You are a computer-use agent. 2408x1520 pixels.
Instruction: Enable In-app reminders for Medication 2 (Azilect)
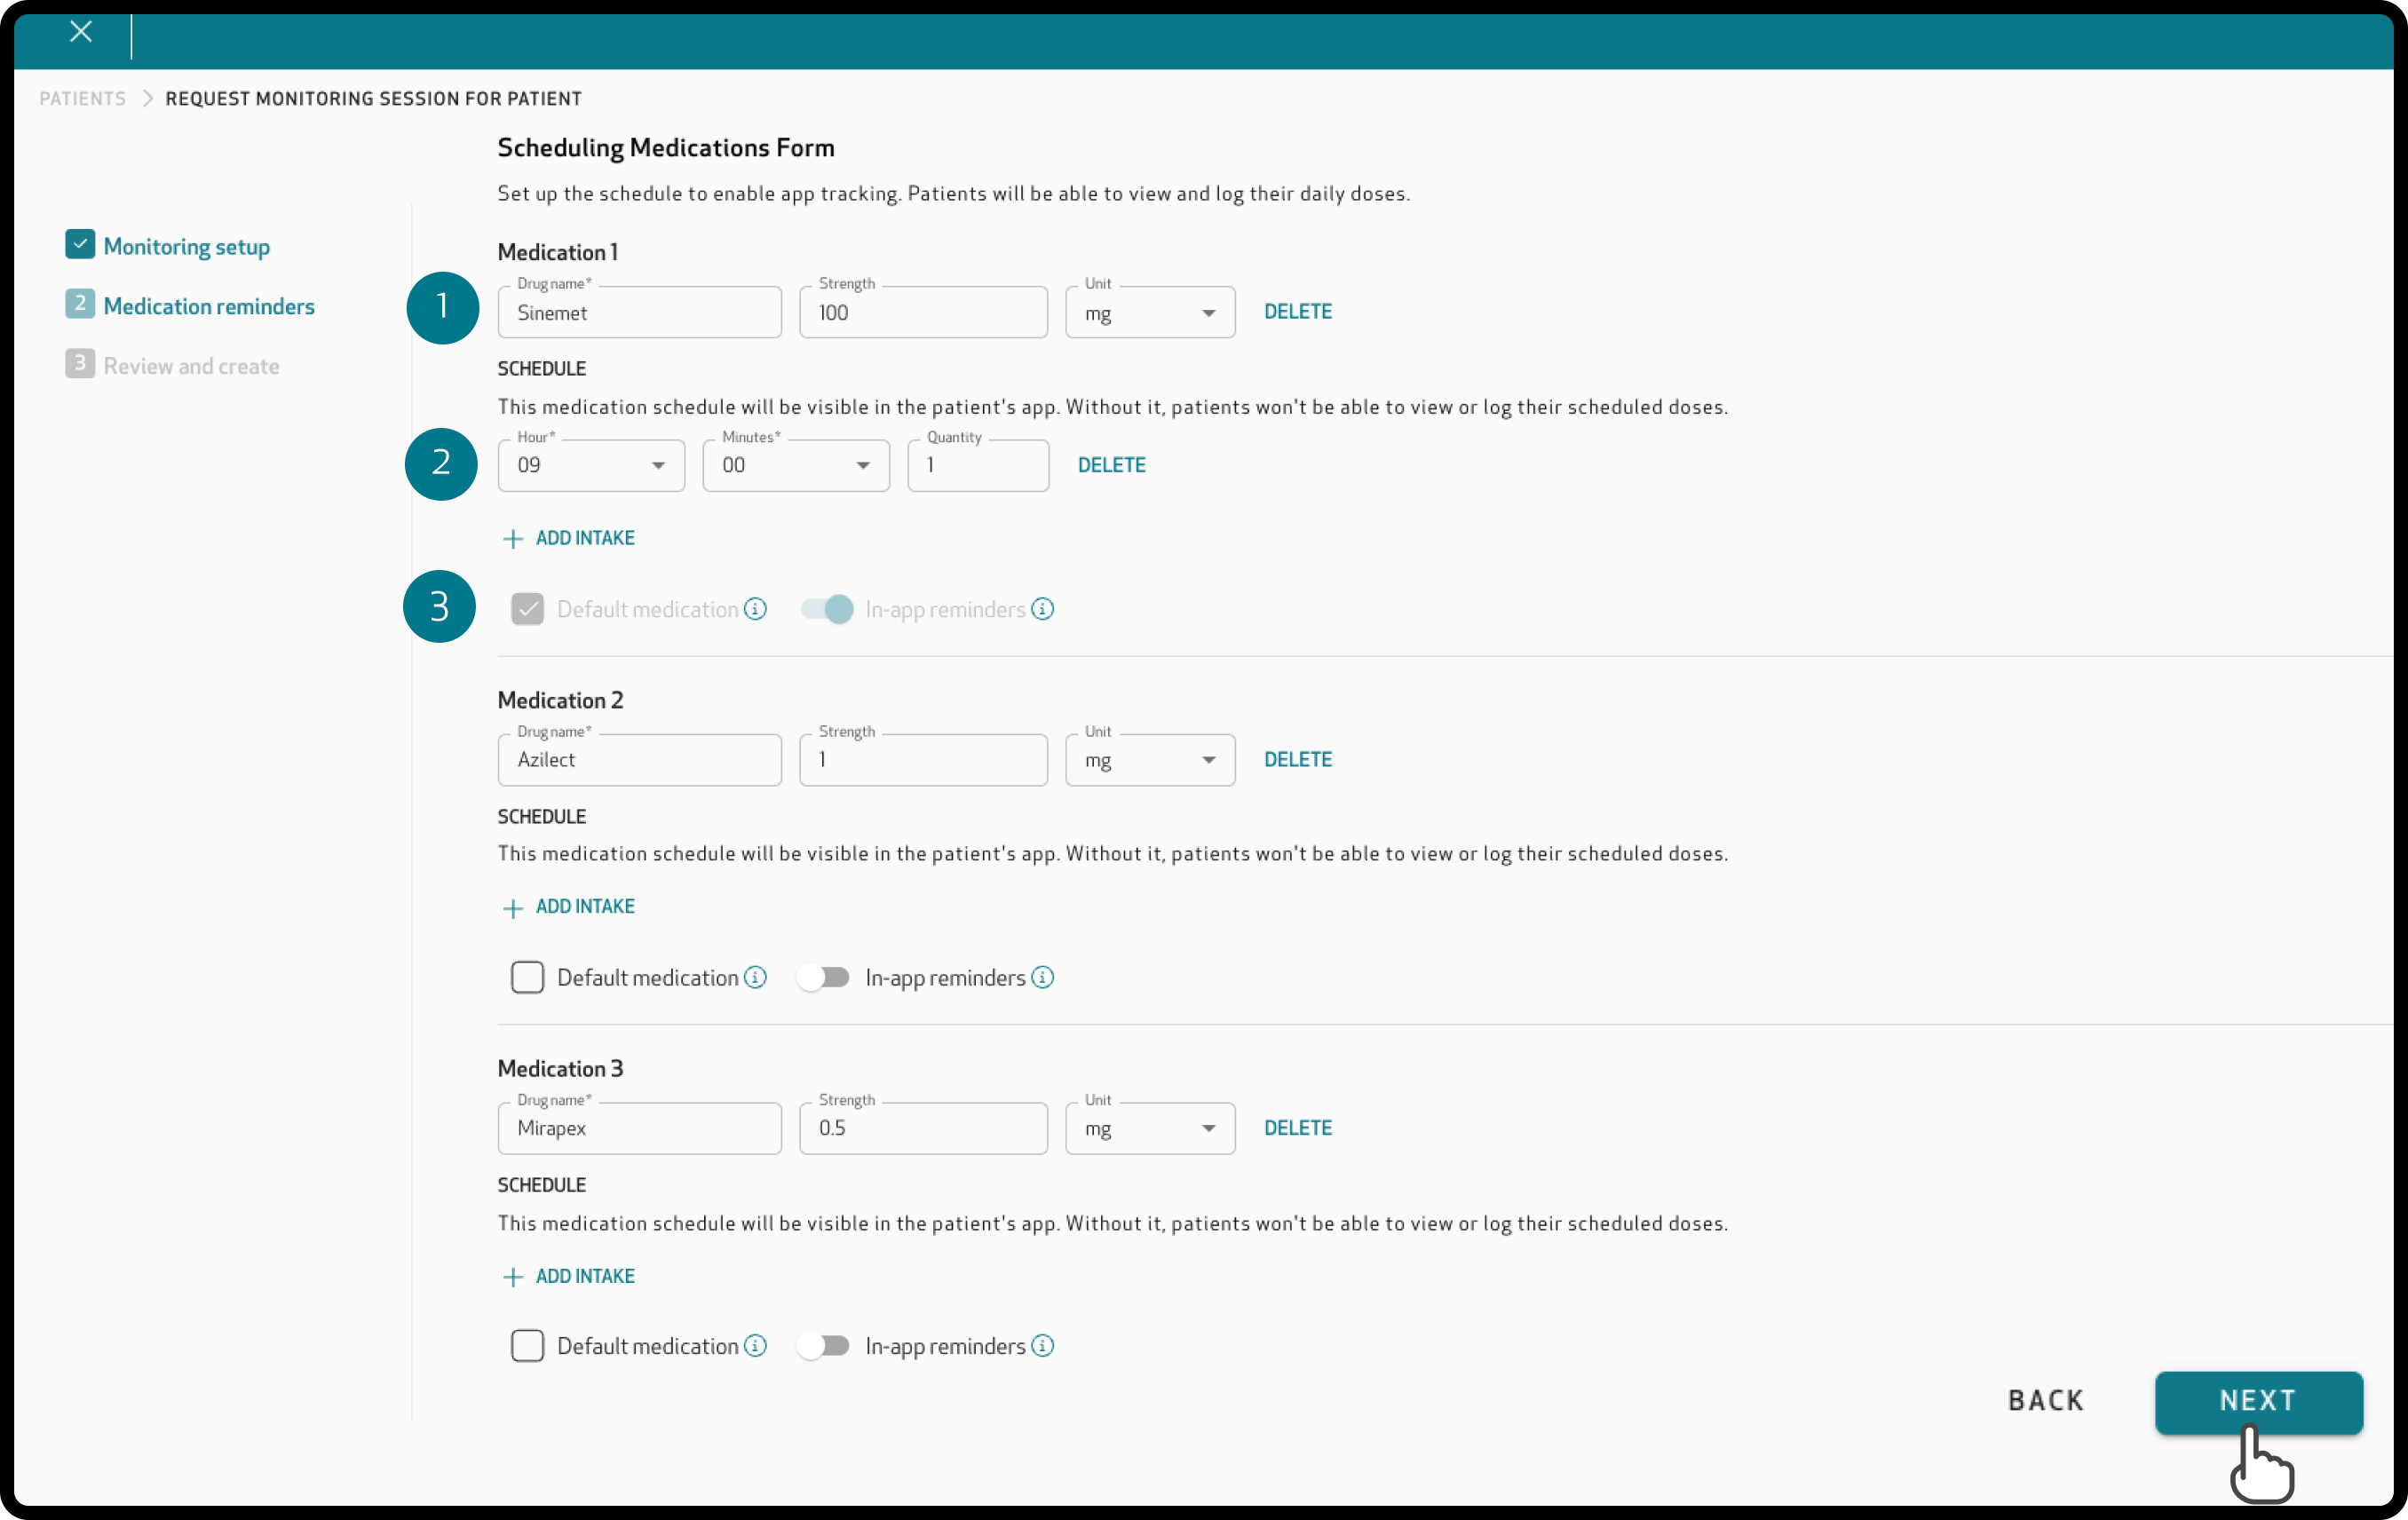tap(824, 977)
